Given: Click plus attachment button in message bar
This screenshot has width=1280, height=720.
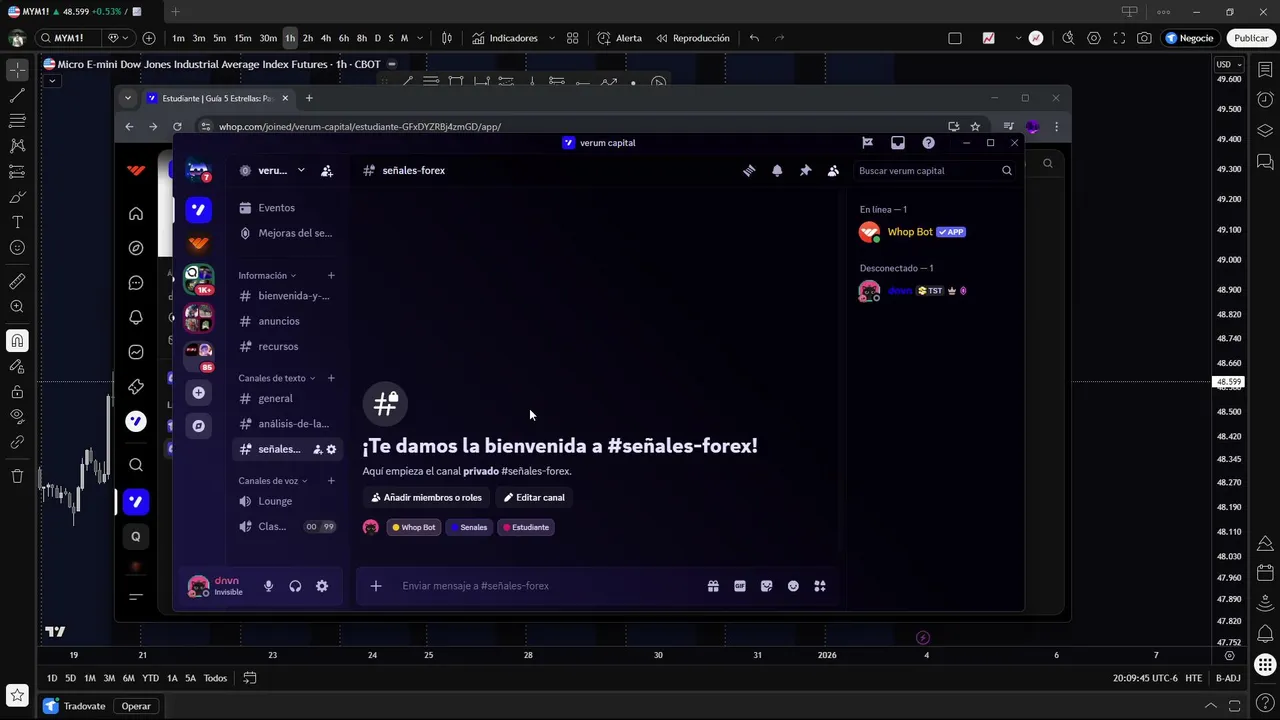Looking at the screenshot, I should [376, 586].
